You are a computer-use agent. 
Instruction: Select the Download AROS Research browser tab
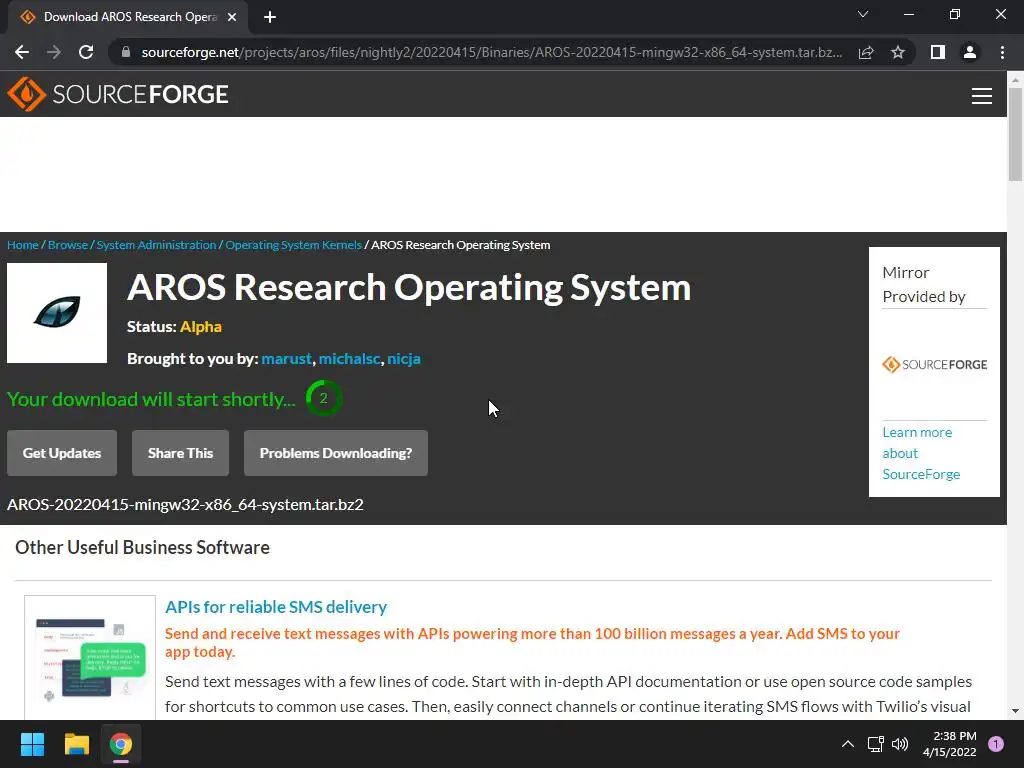128,18
